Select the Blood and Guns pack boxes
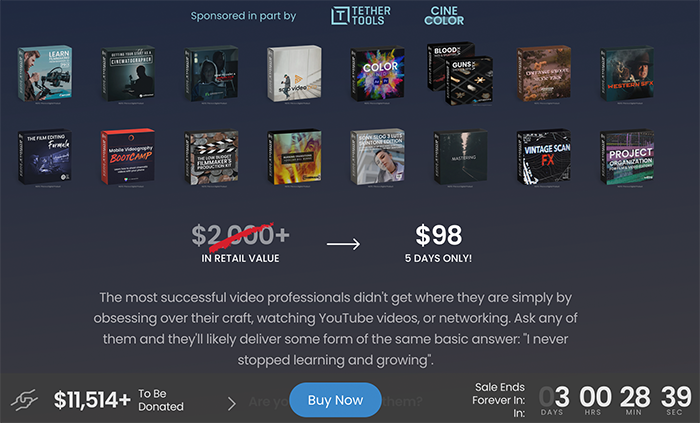 pos(460,73)
